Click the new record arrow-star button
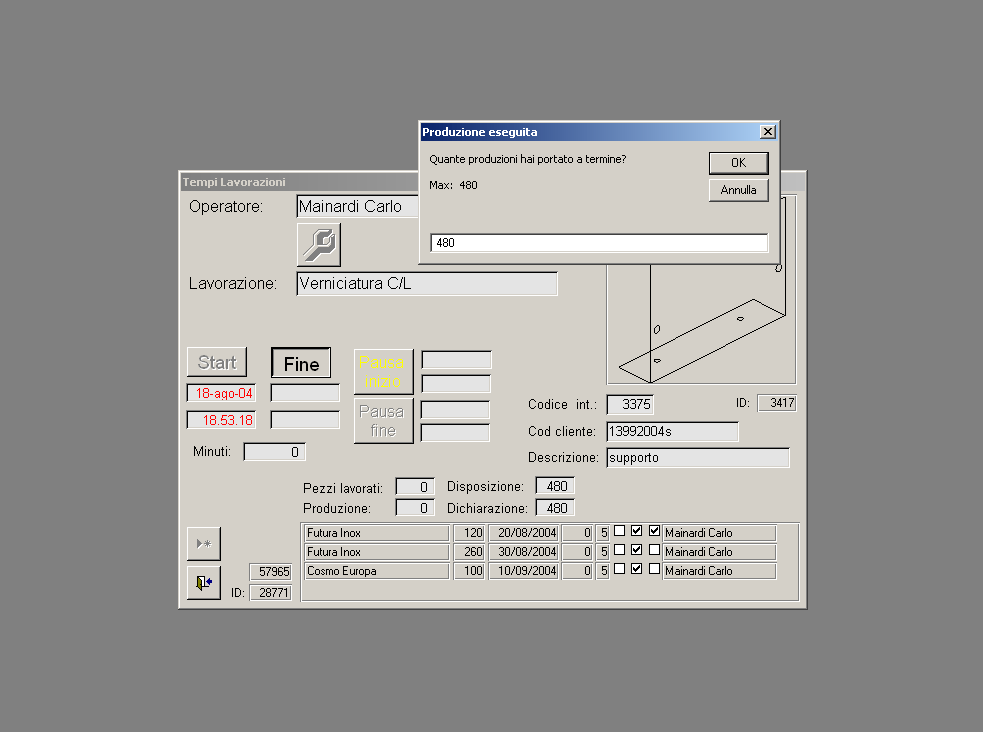This screenshot has height=732, width=983. pyautogui.click(x=204, y=543)
